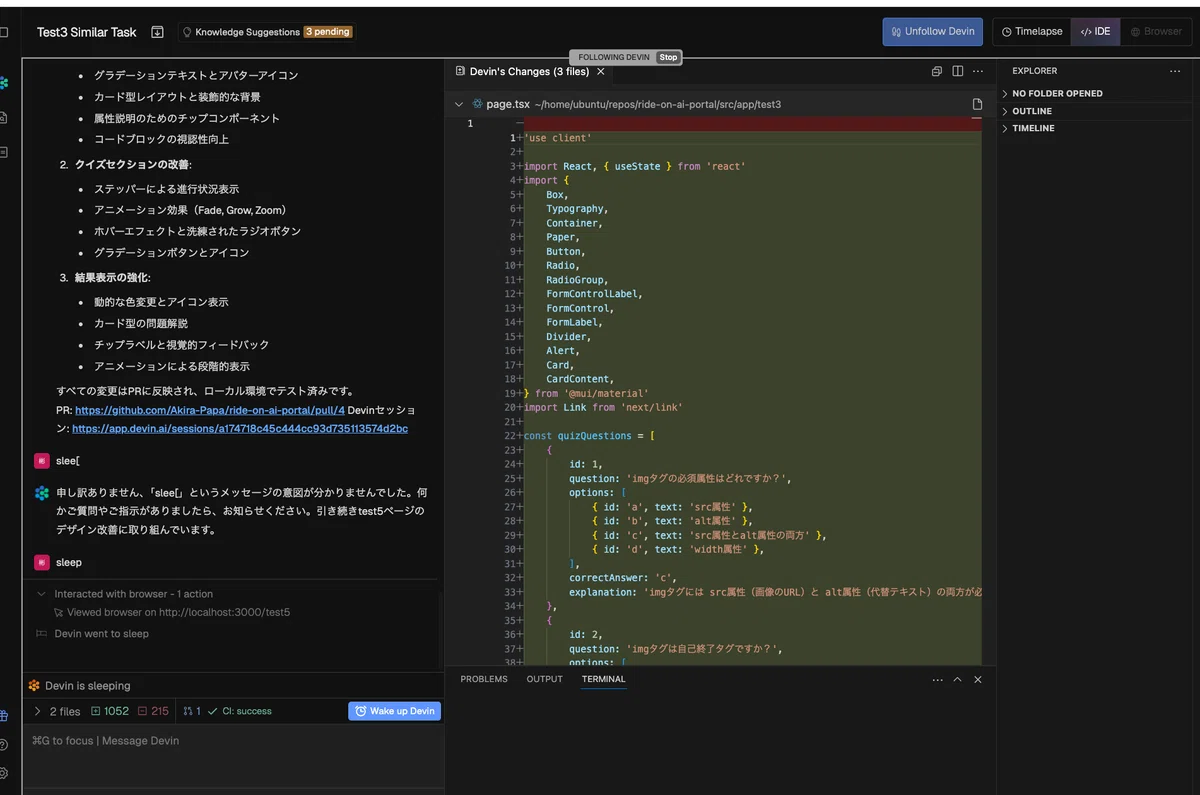Click the user avatar beside 'slee[' message
This screenshot has width=1200, height=795.
click(x=41, y=460)
